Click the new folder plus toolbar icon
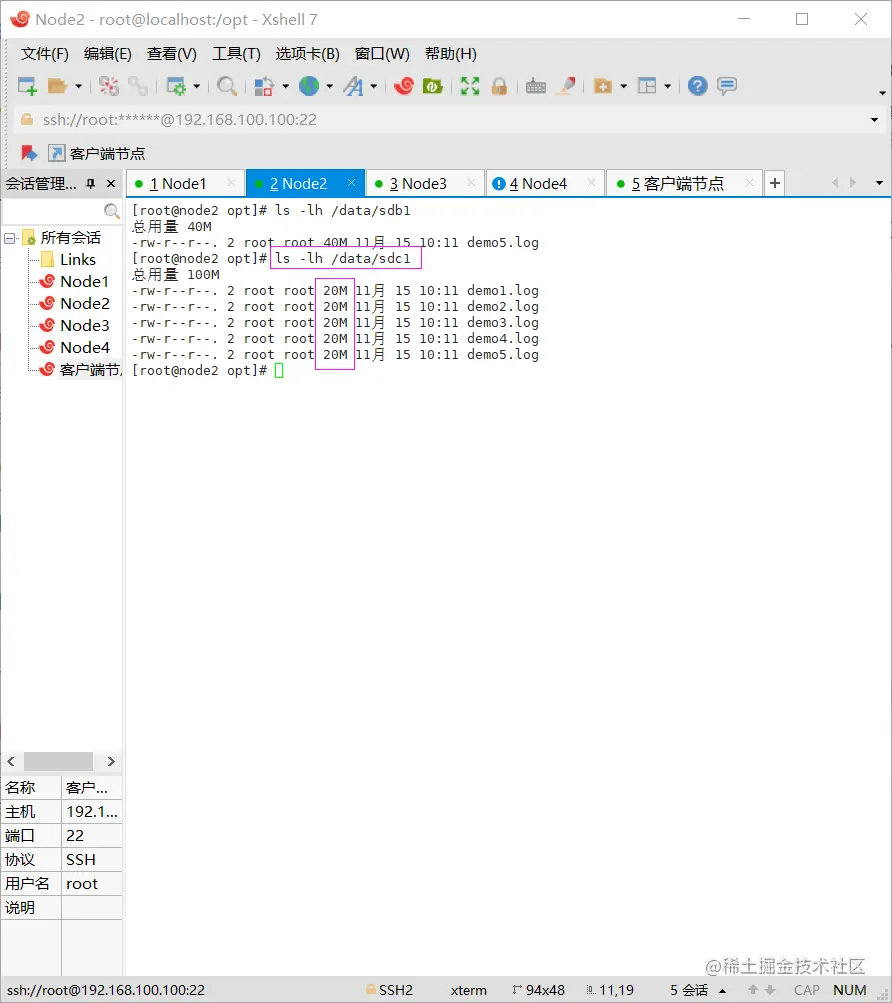 603,85
